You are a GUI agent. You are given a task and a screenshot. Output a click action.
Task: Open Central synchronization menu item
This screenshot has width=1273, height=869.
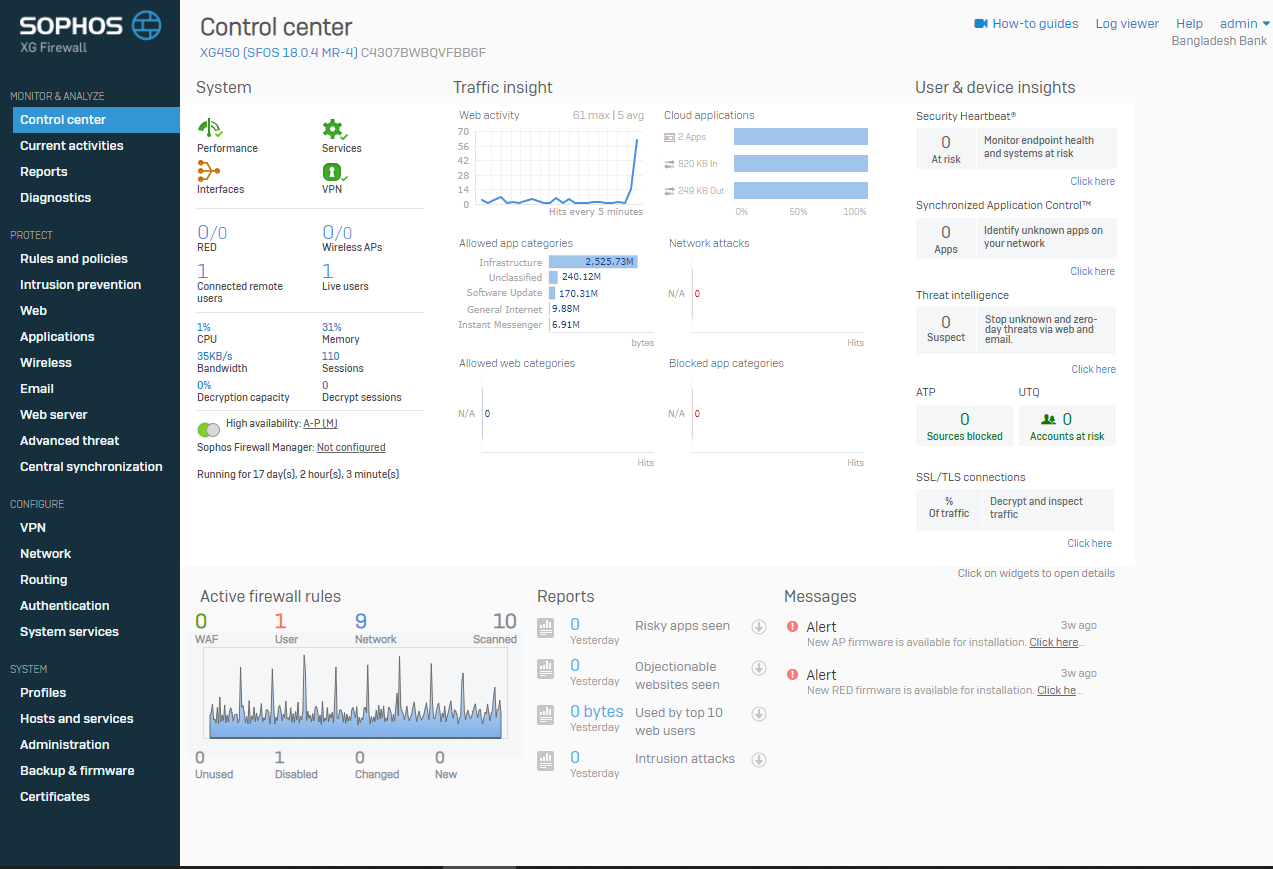(91, 467)
